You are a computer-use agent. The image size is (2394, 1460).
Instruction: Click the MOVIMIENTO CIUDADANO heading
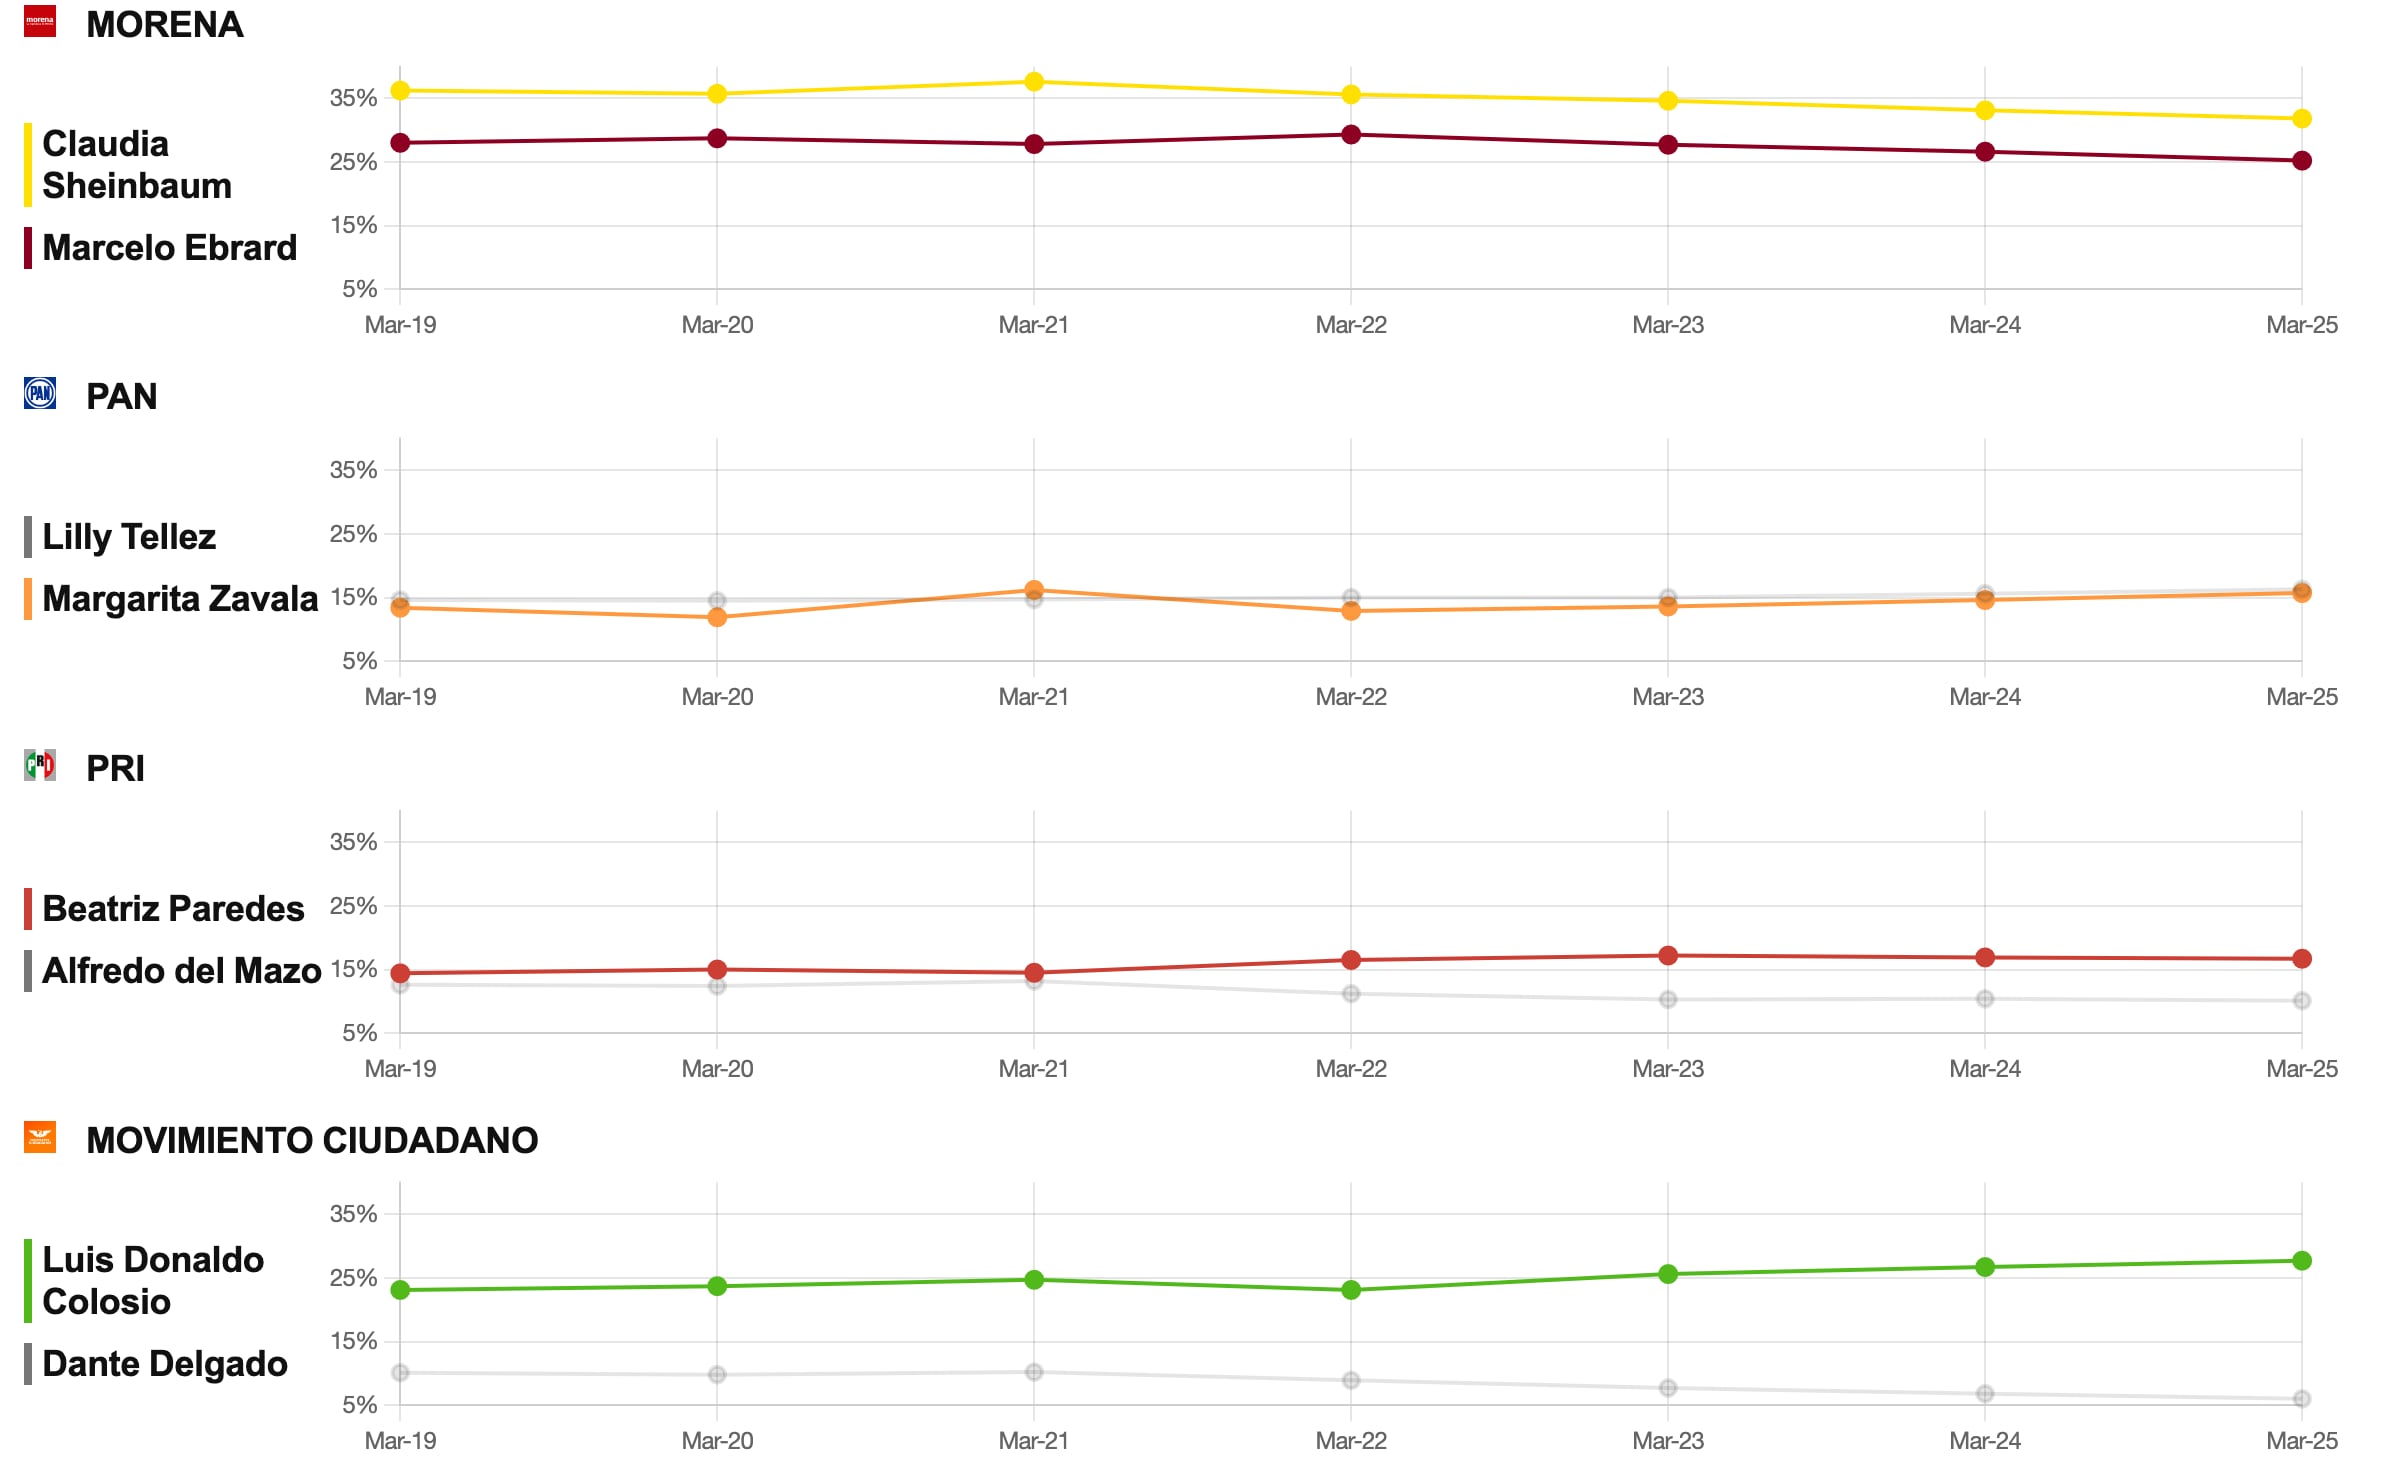[x=312, y=1141]
